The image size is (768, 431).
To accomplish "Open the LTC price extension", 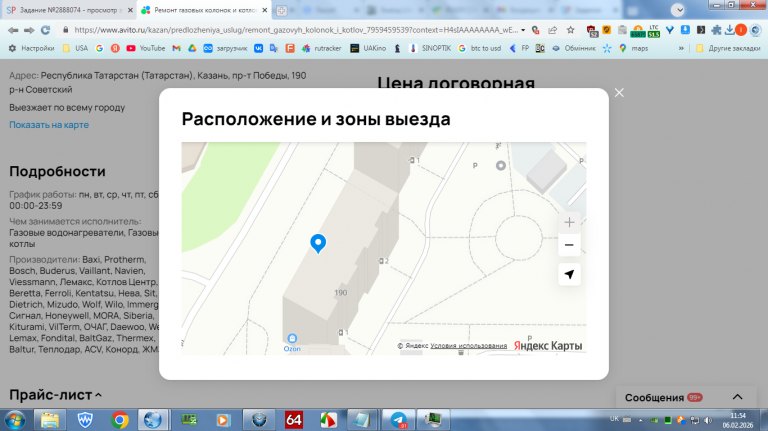I will pos(654,30).
